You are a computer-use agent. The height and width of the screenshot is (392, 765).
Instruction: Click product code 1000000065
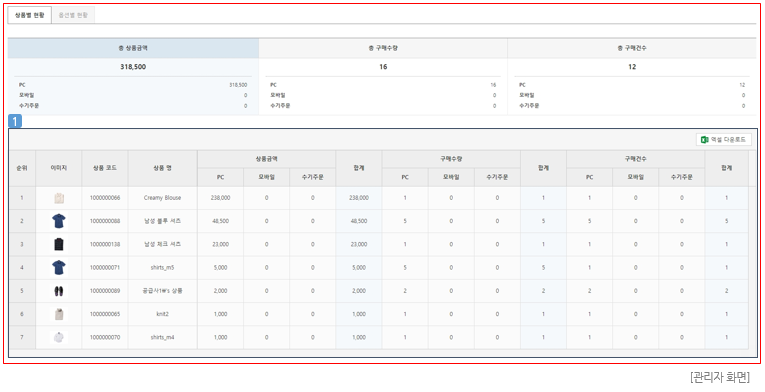[x=105, y=314]
